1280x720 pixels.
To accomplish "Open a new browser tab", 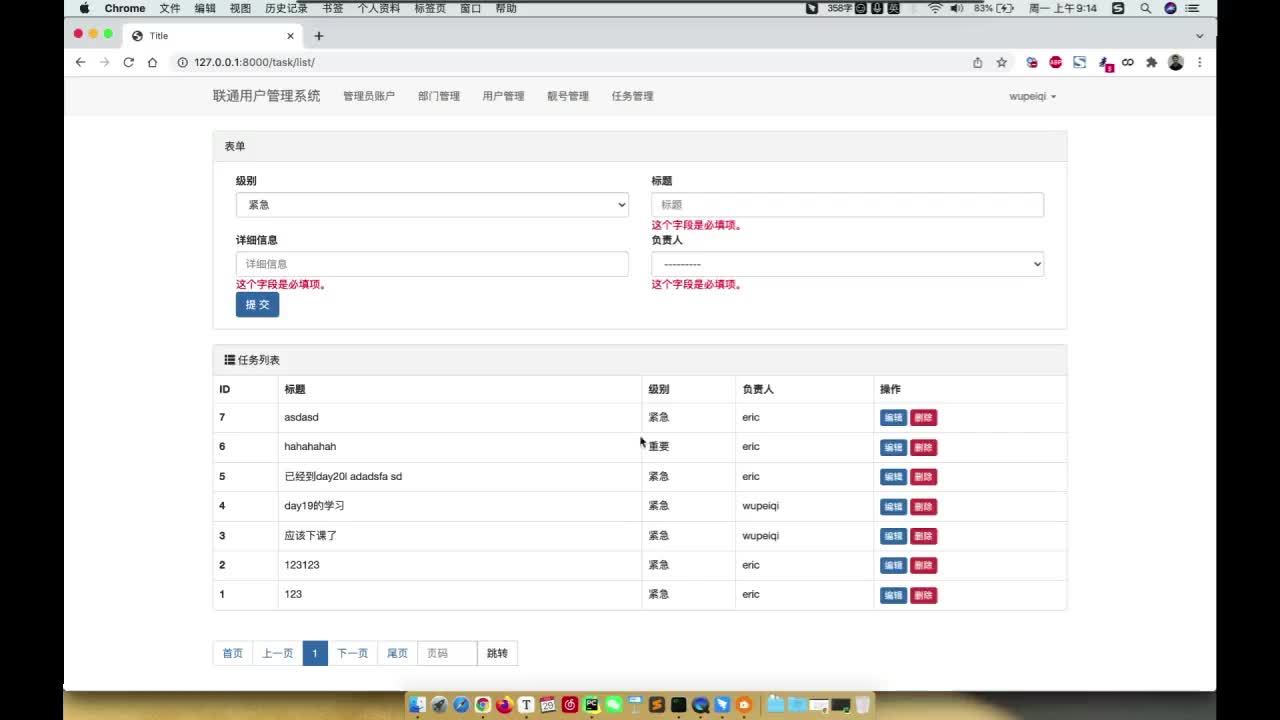I will click(319, 36).
